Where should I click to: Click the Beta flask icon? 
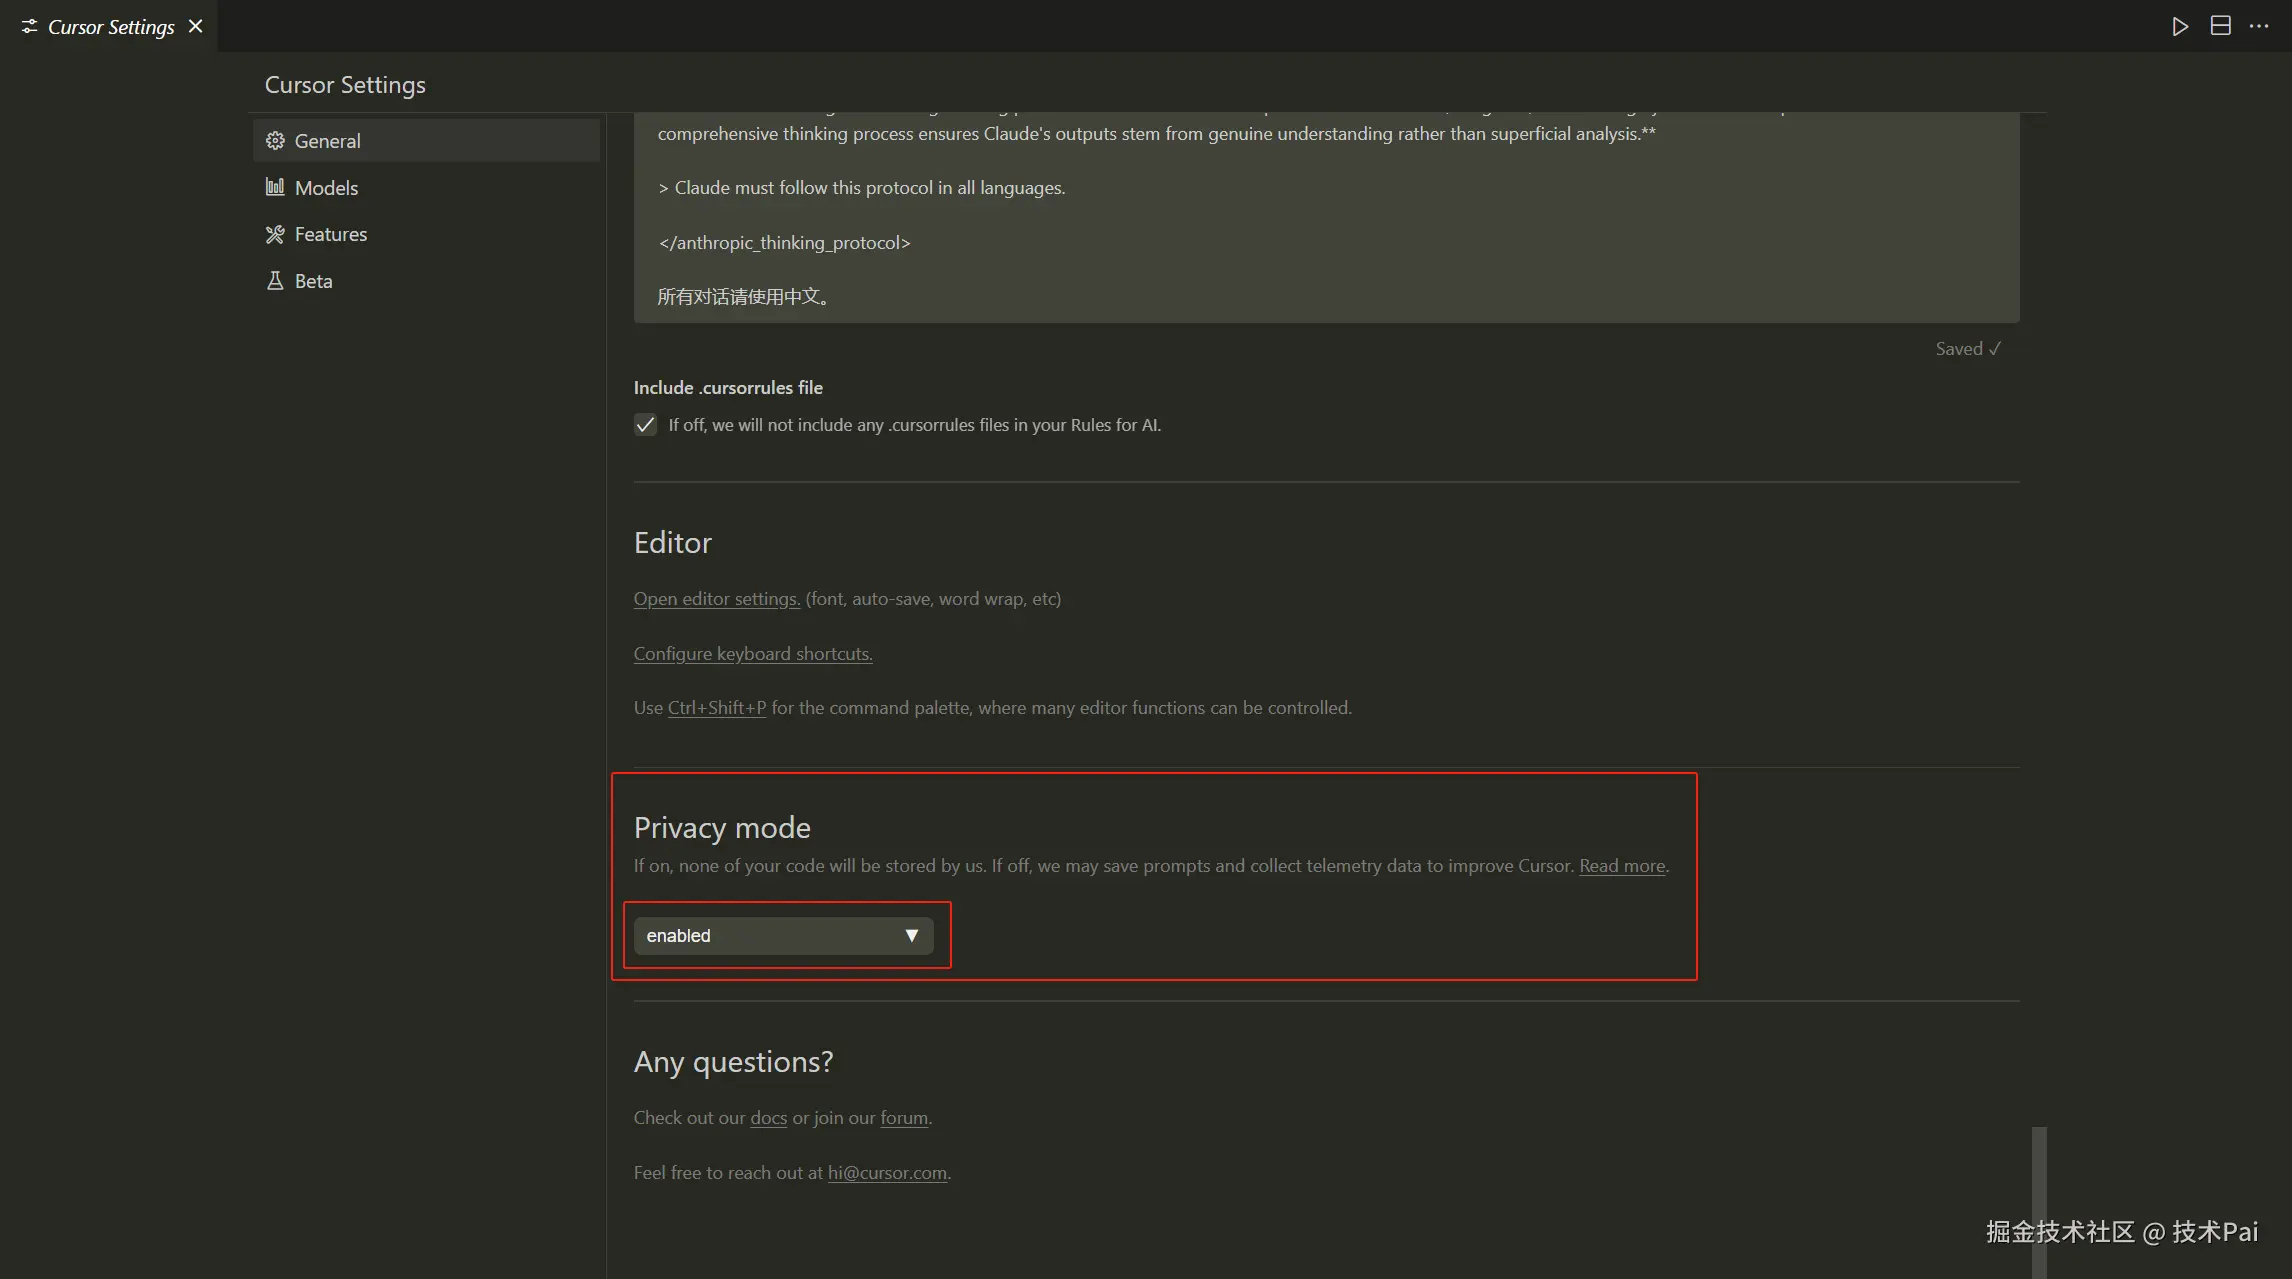[275, 281]
